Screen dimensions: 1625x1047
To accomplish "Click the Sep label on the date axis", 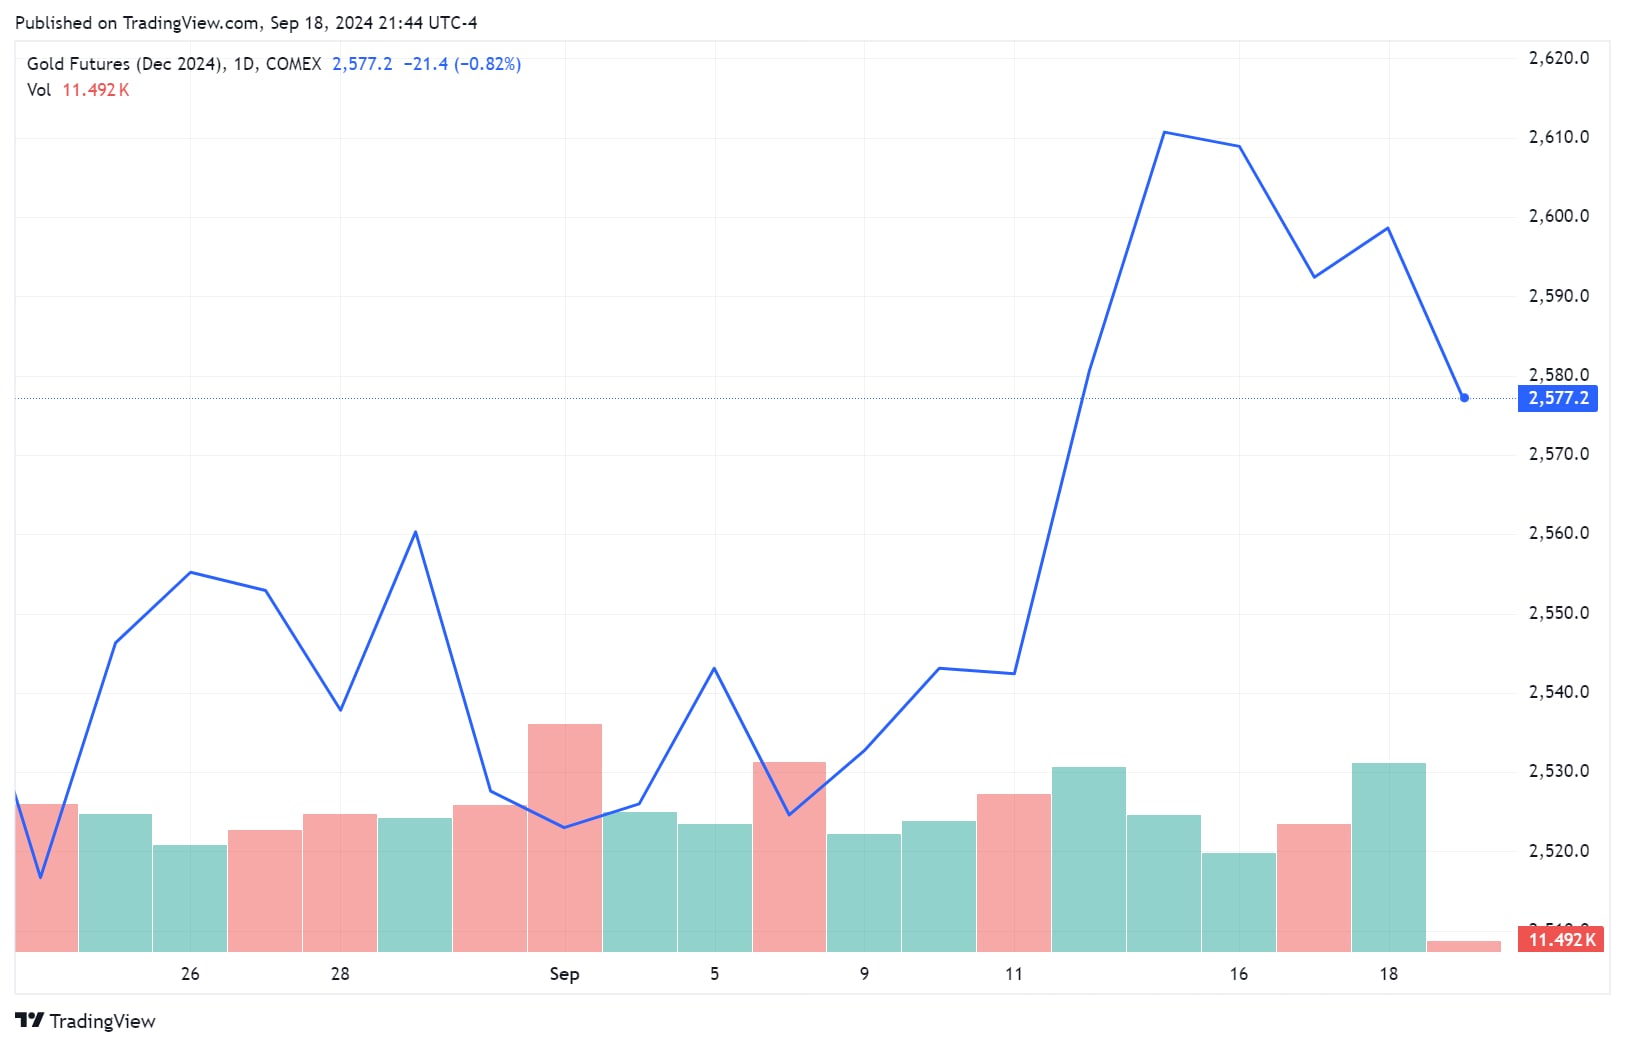I will point(564,974).
